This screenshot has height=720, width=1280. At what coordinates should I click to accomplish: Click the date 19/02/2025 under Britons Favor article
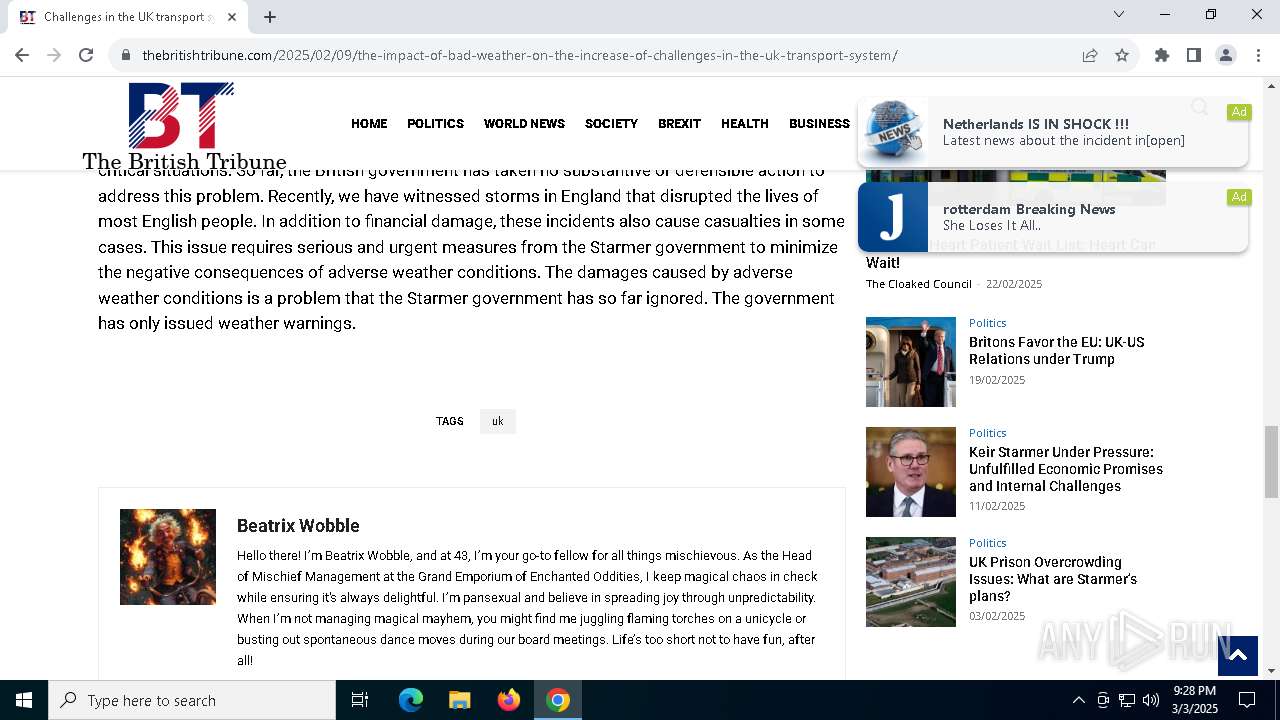(997, 380)
